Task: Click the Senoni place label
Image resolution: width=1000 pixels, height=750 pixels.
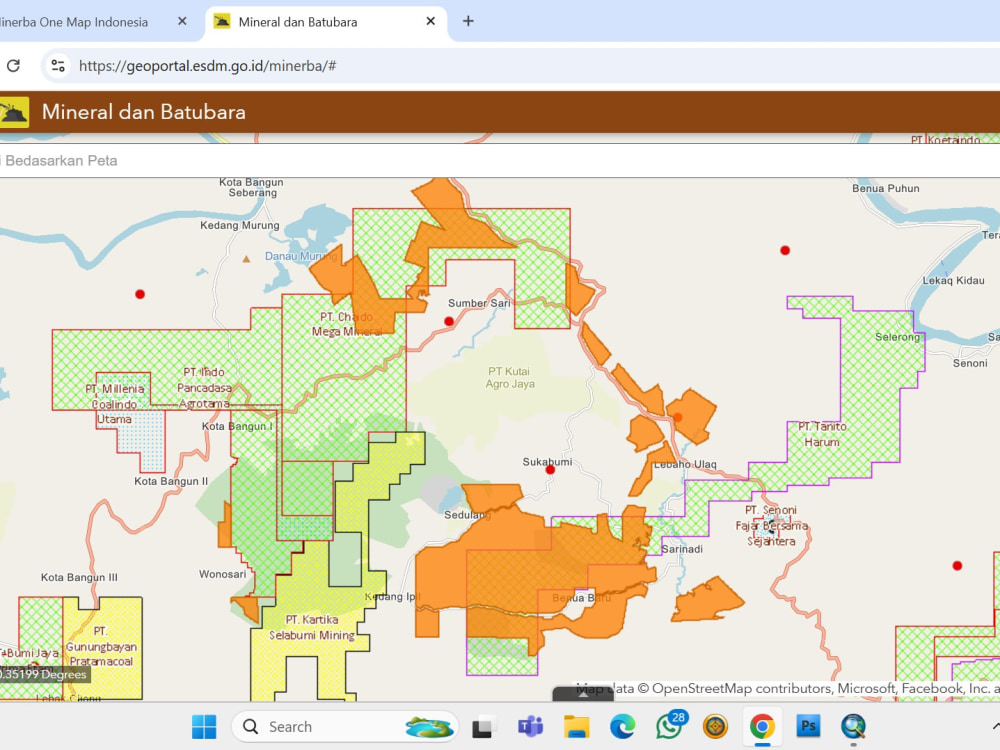Action: click(x=970, y=364)
